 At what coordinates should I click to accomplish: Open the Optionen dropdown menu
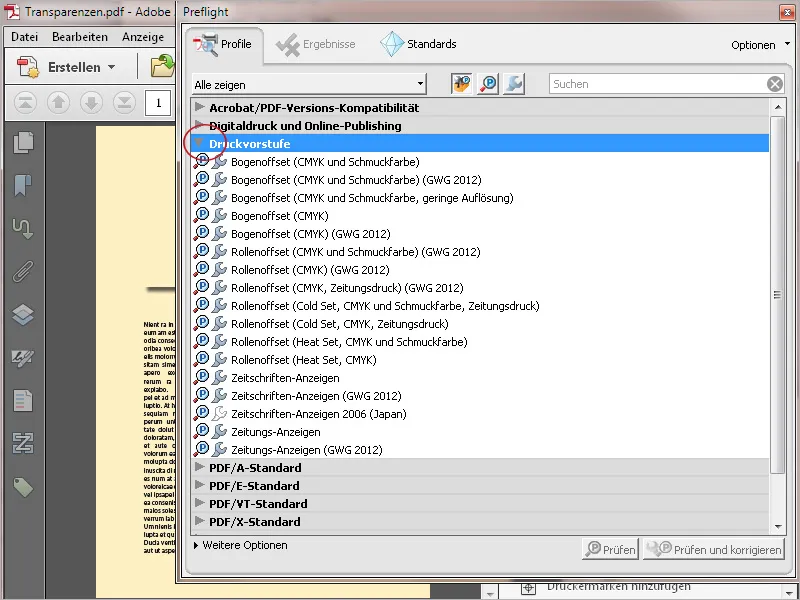(x=760, y=45)
